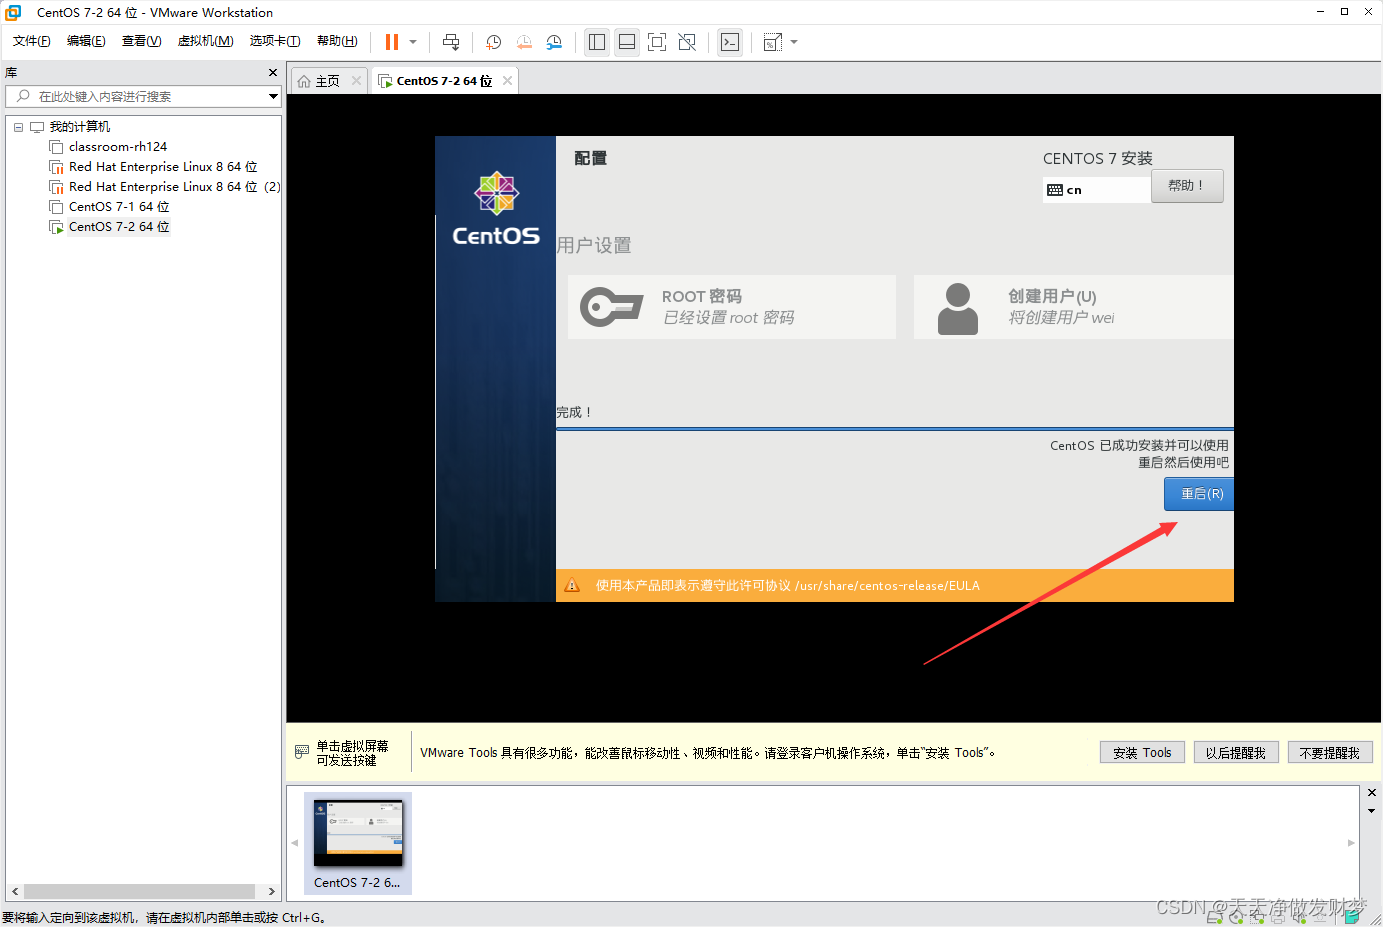Open the snapshot manager

(554, 42)
